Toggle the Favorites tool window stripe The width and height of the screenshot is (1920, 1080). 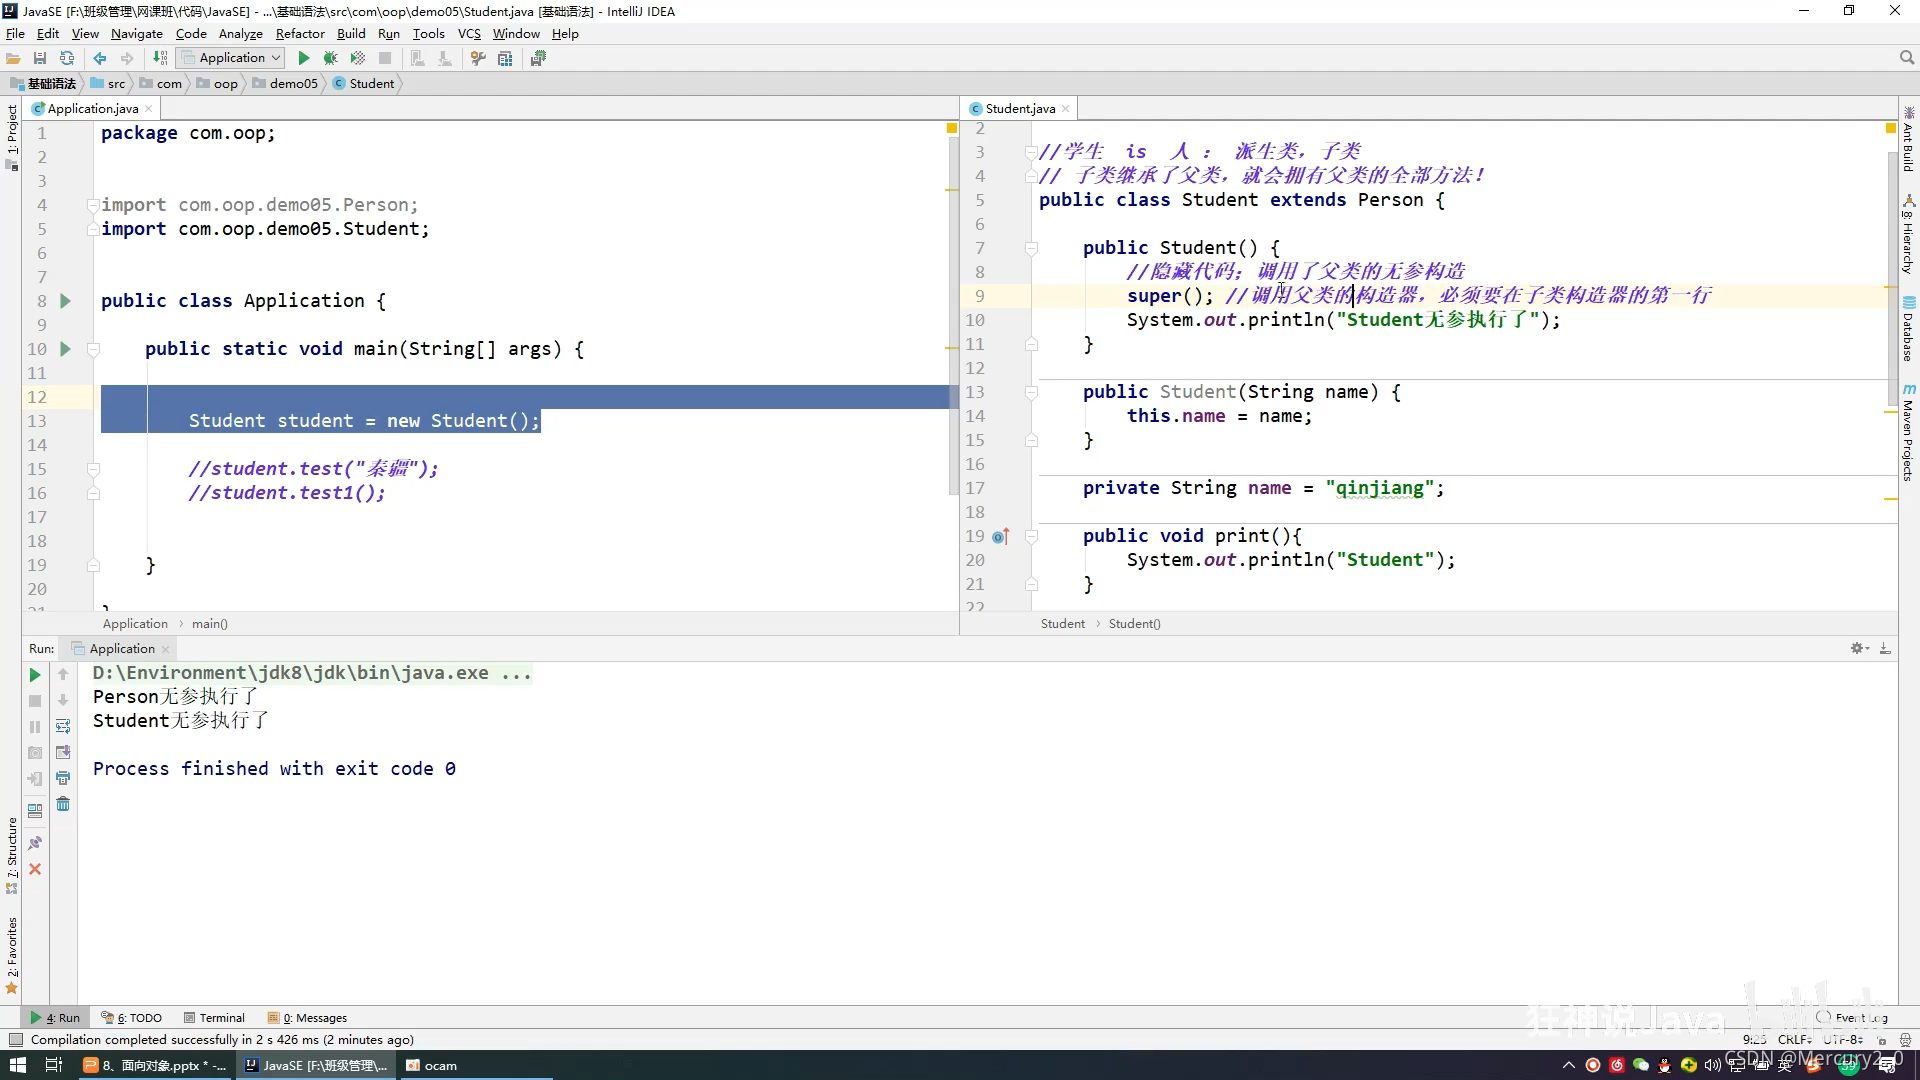coord(11,955)
